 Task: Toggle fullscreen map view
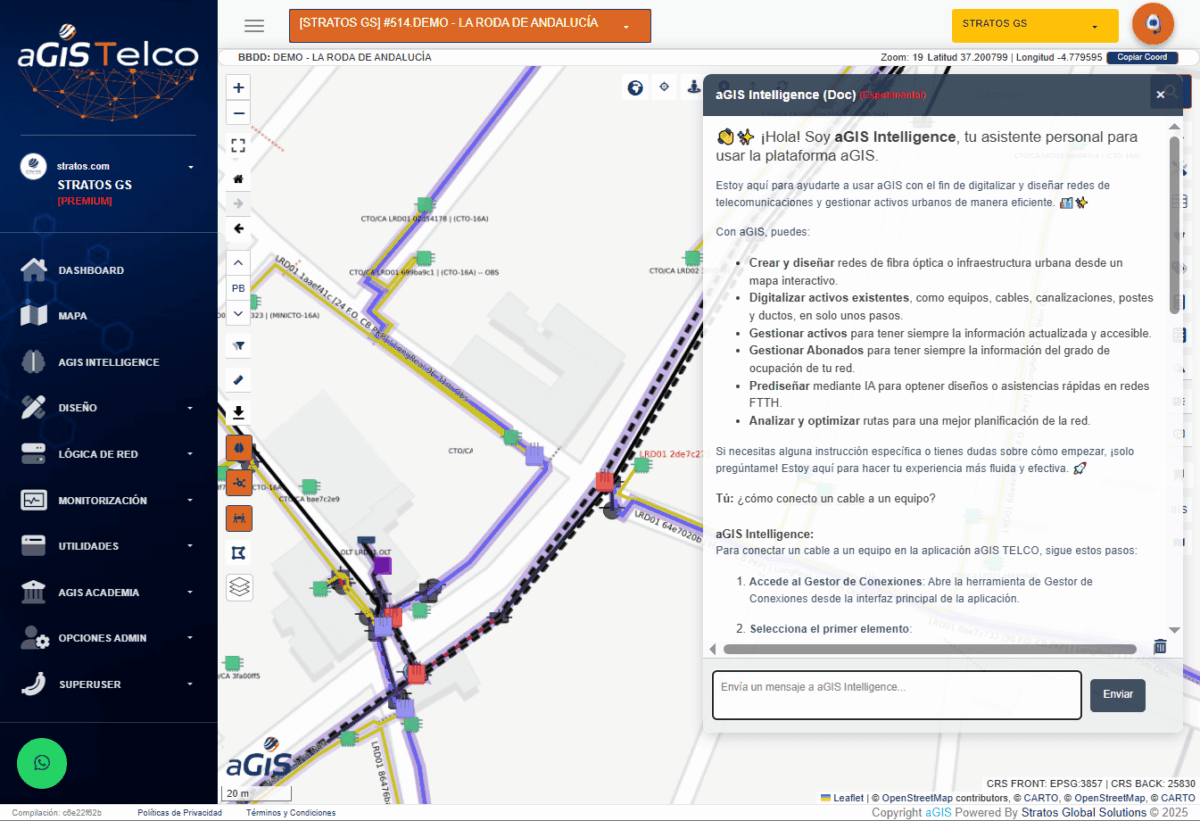pos(238,146)
